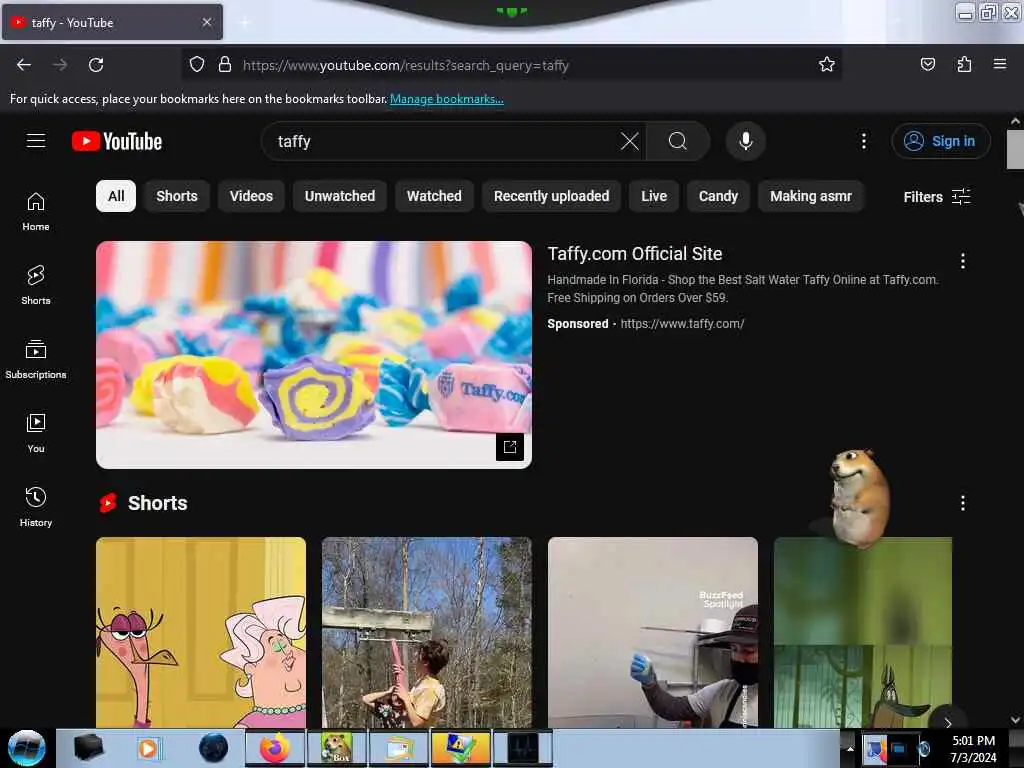Show next Shorts with the right chevron

948,722
